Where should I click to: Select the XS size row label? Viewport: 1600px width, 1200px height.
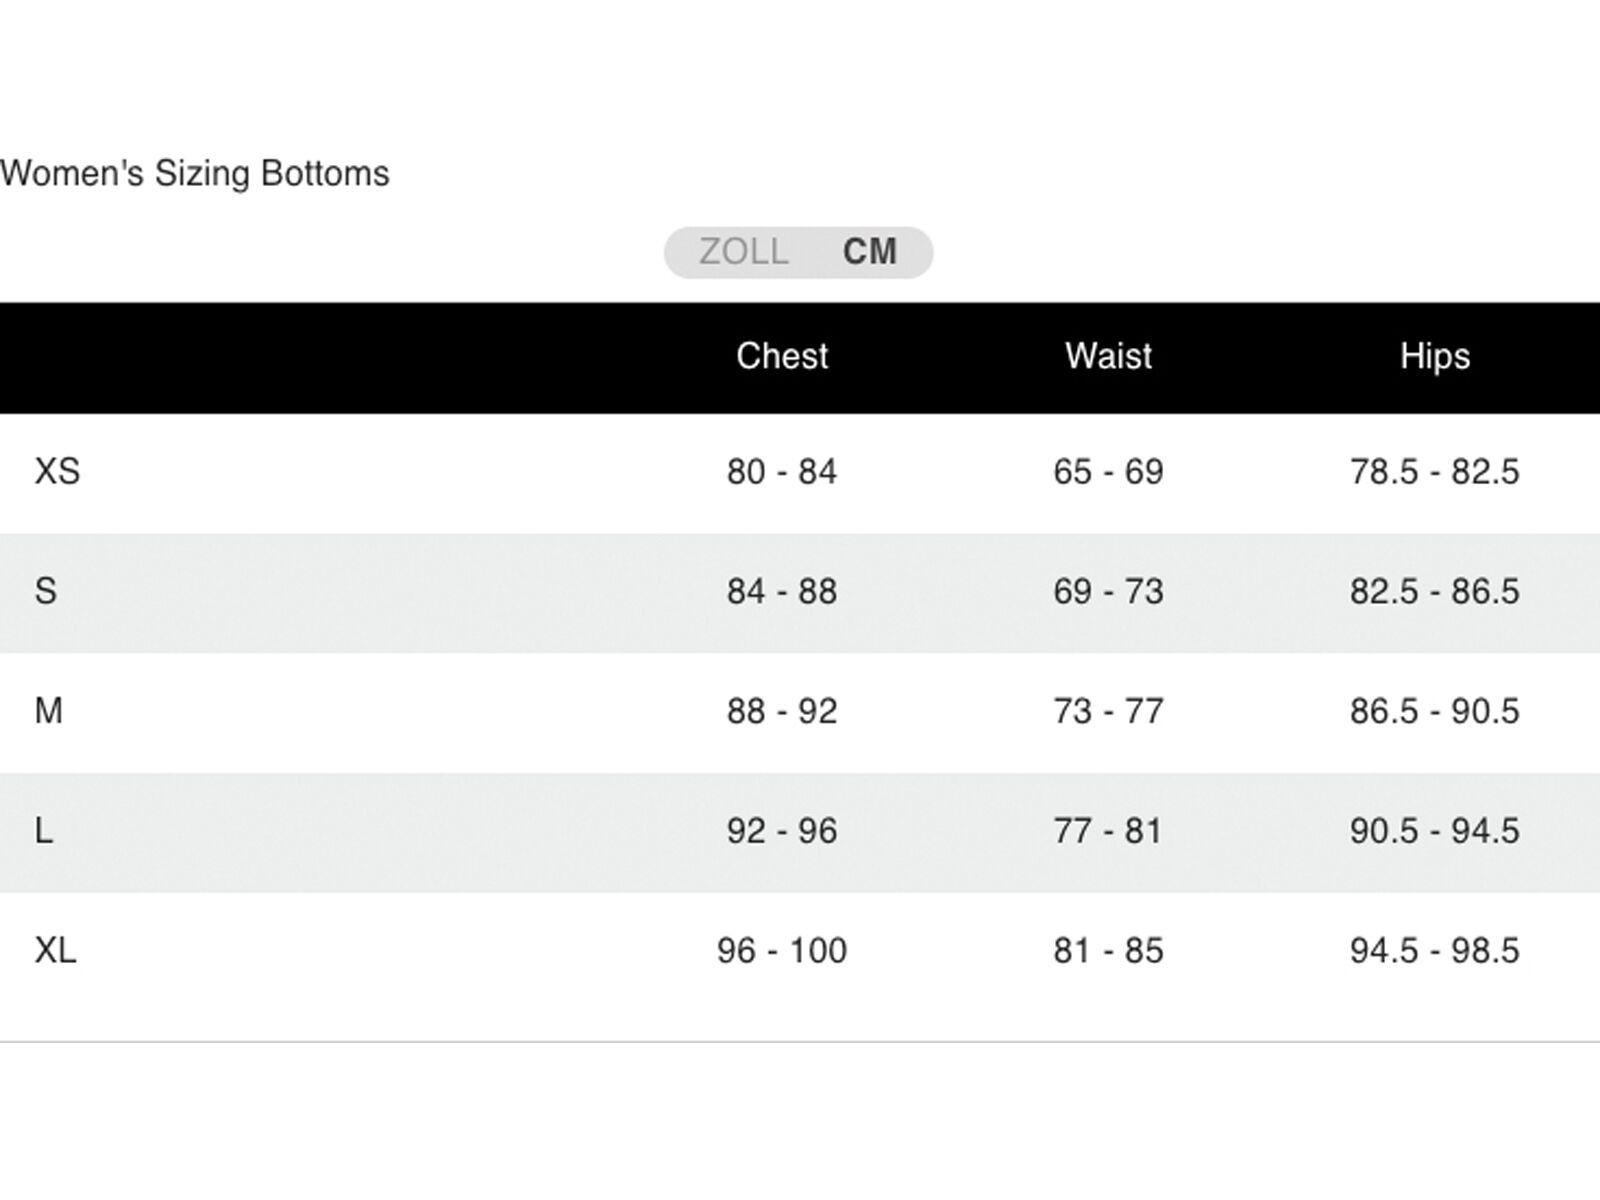tap(57, 471)
